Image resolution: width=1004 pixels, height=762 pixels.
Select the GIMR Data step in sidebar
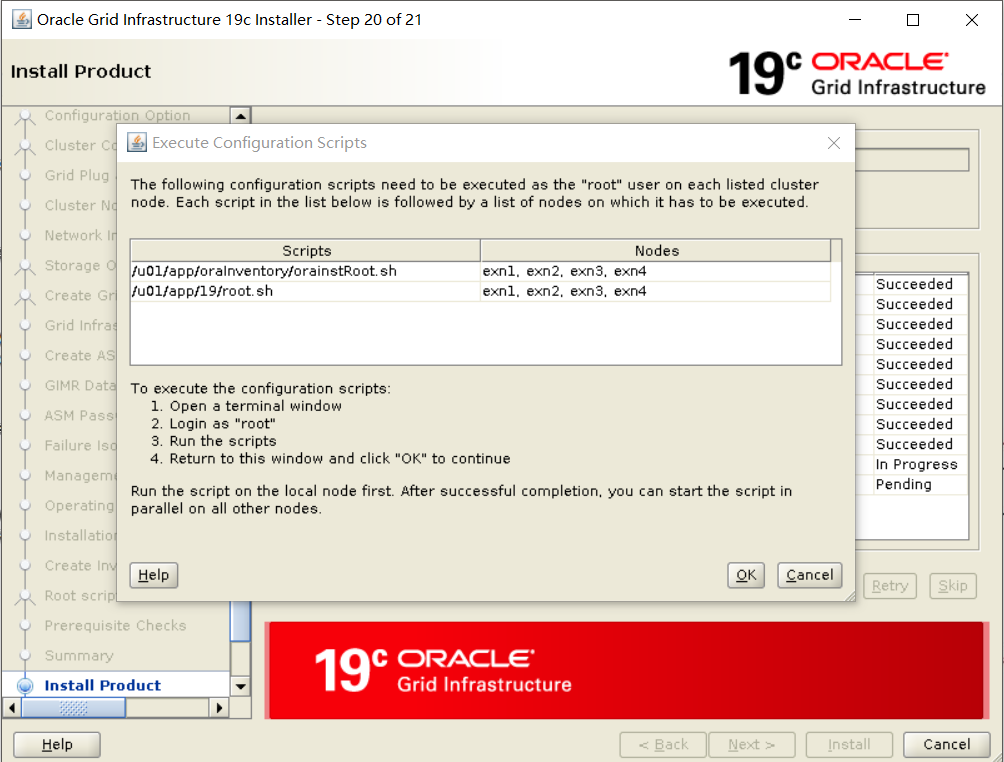[x=80, y=385]
